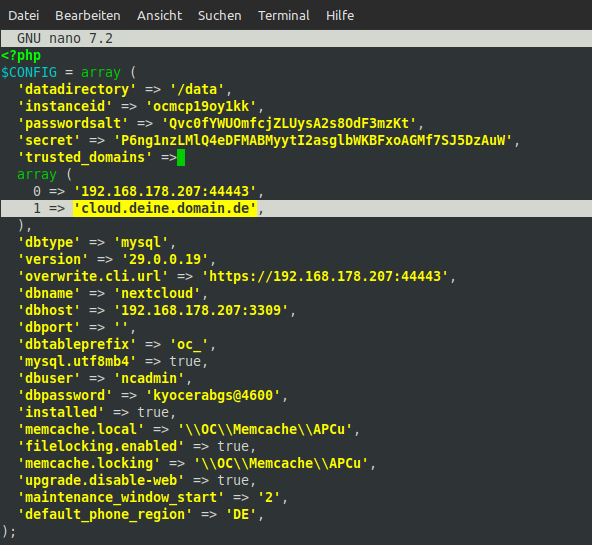Viewport: 592px width, 545px height.
Task: Click the 'version' key
Action: [53, 259]
